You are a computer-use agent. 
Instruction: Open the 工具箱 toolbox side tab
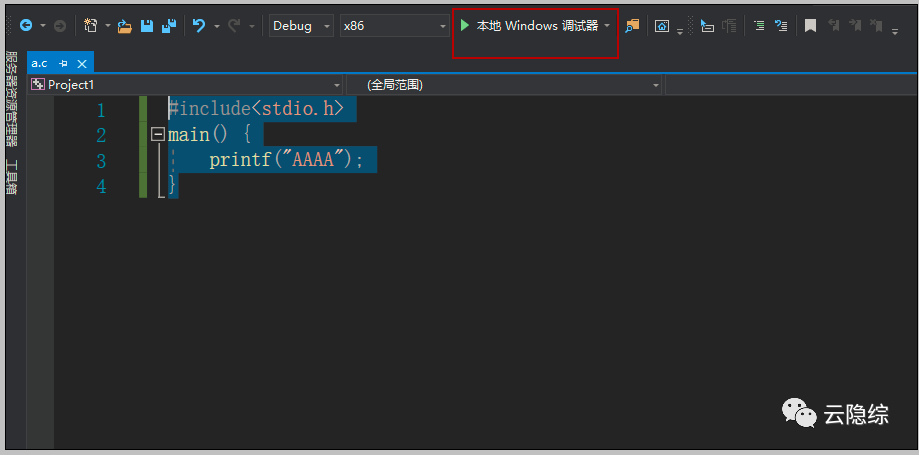click(x=12, y=176)
